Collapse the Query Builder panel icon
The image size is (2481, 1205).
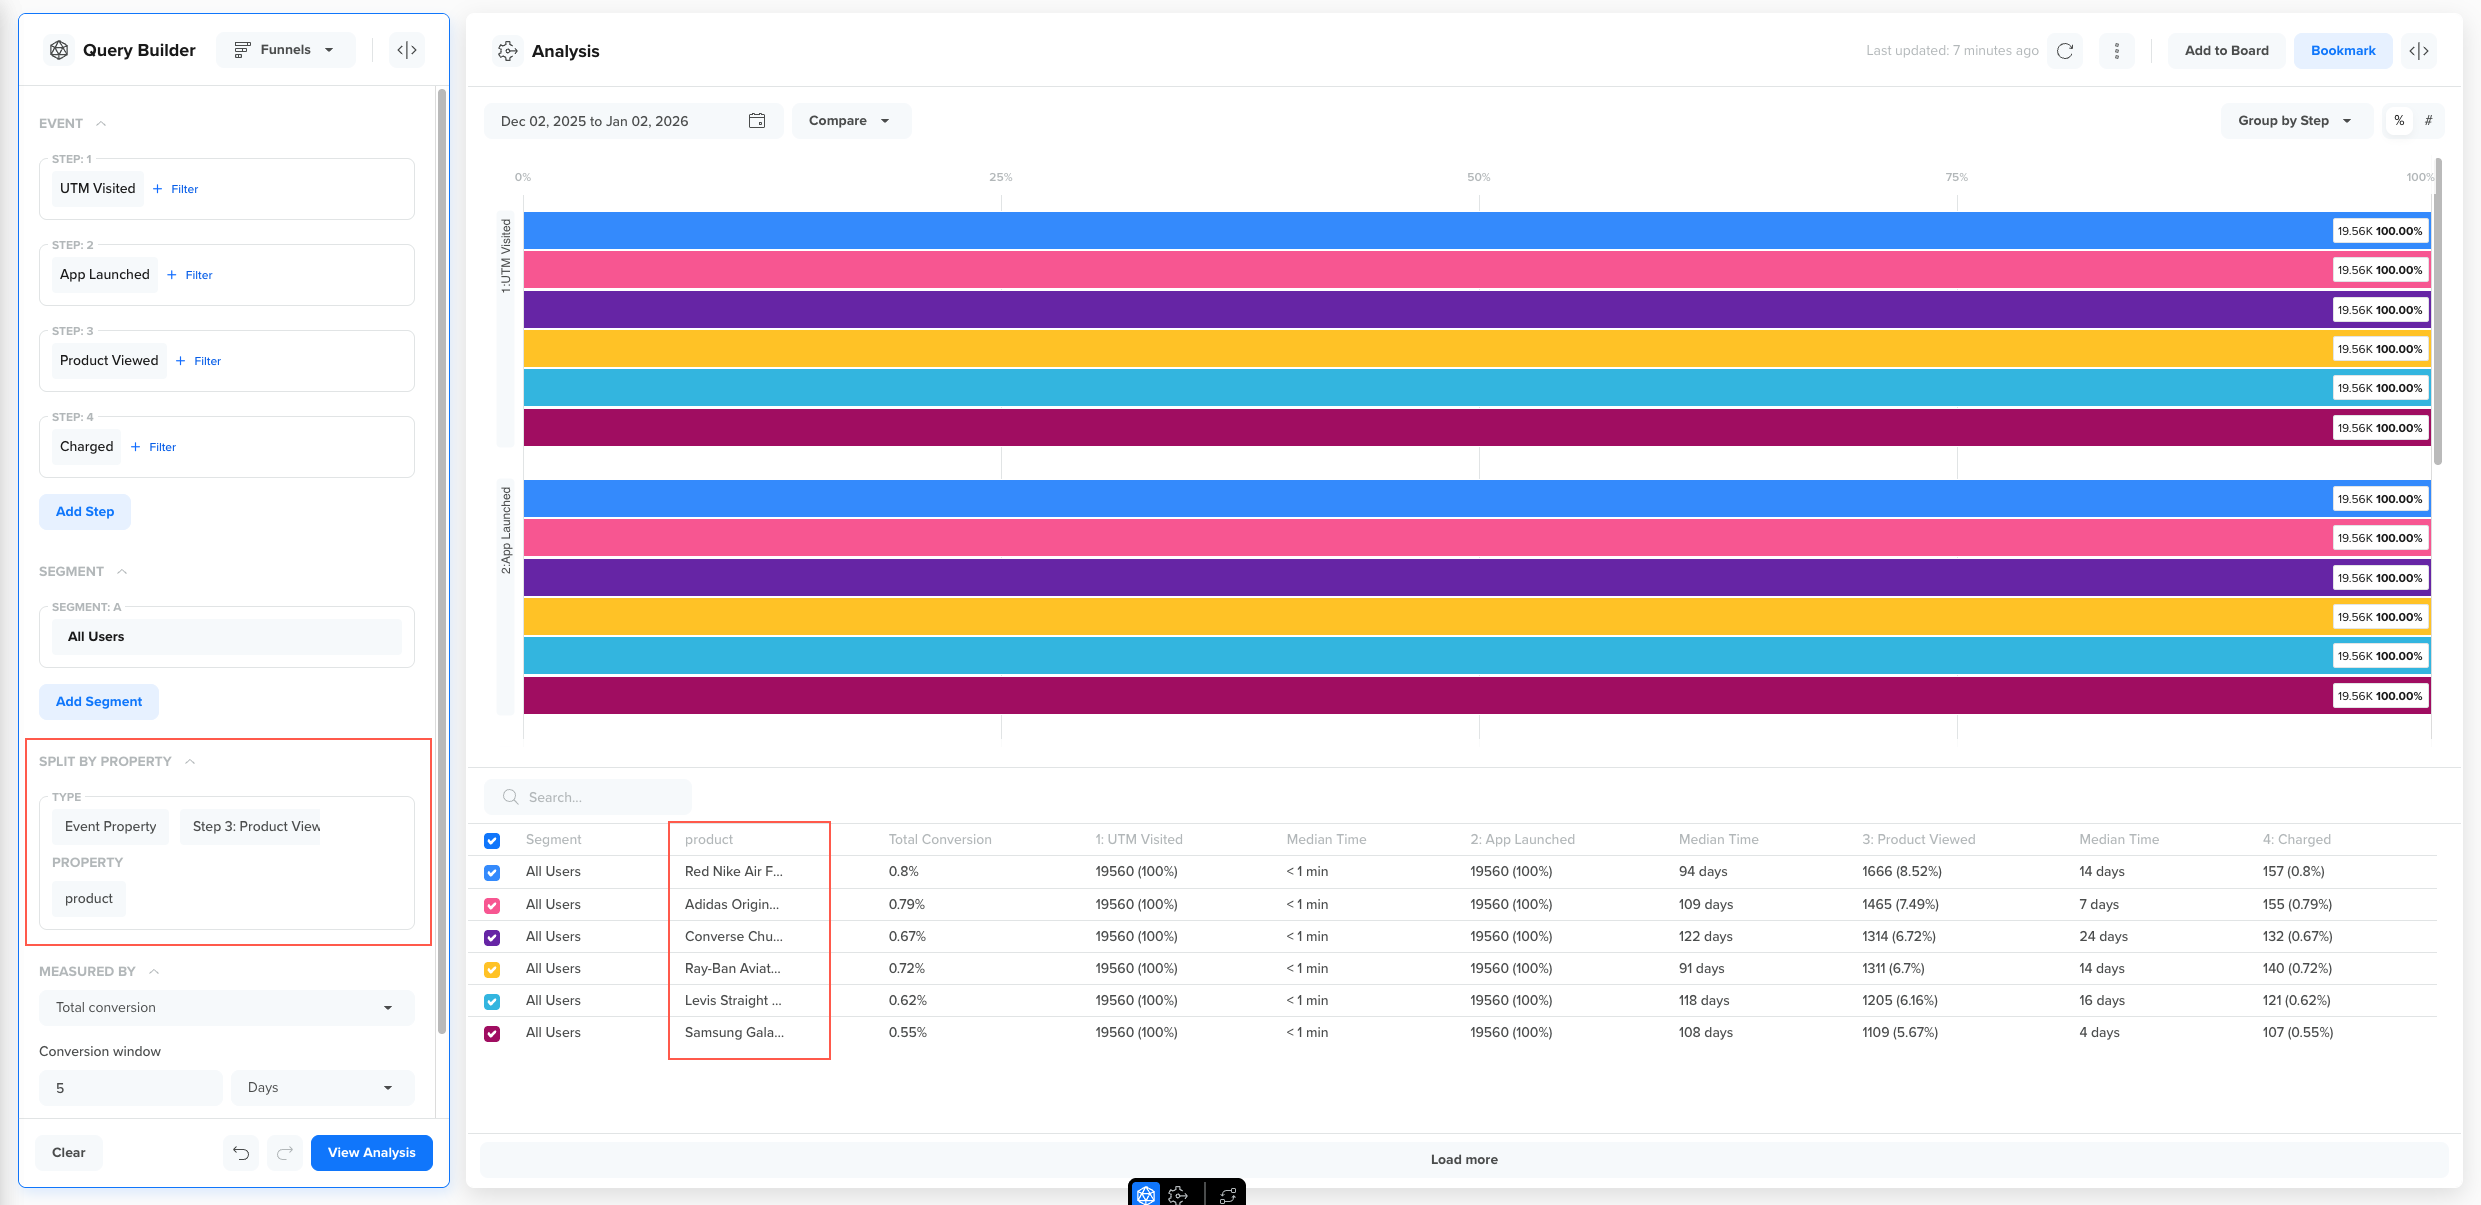click(x=407, y=50)
